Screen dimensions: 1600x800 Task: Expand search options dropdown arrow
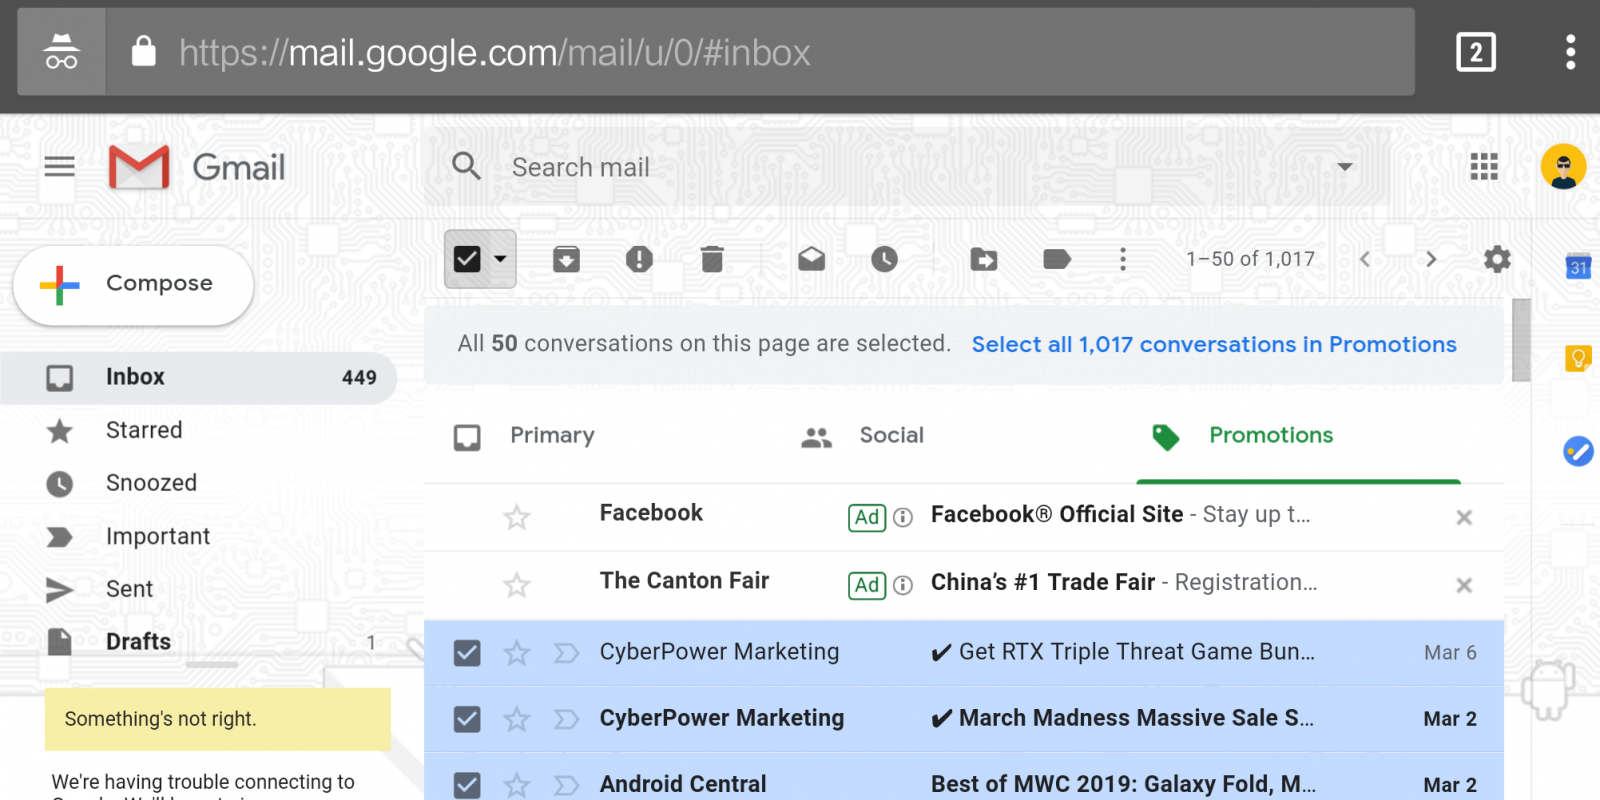1345,167
